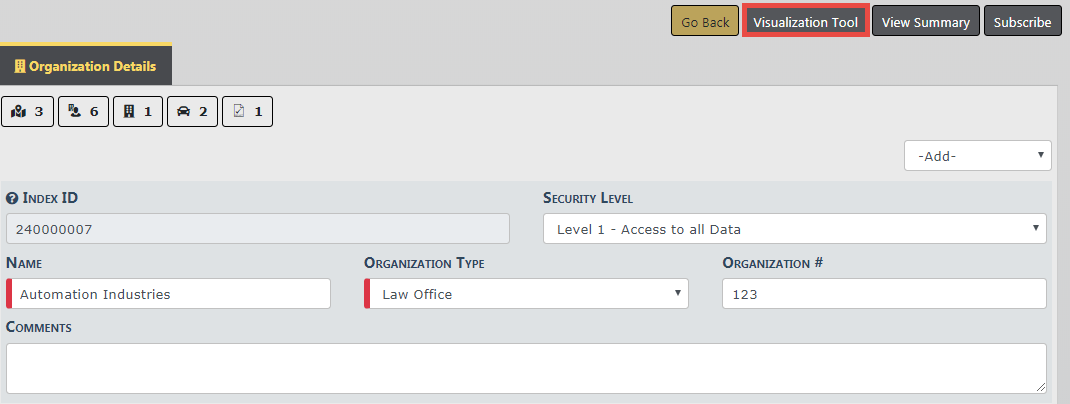Click inside the Comments text area
The width and height of the screenshot is (1070, 404).
click(x=525, y=368)
